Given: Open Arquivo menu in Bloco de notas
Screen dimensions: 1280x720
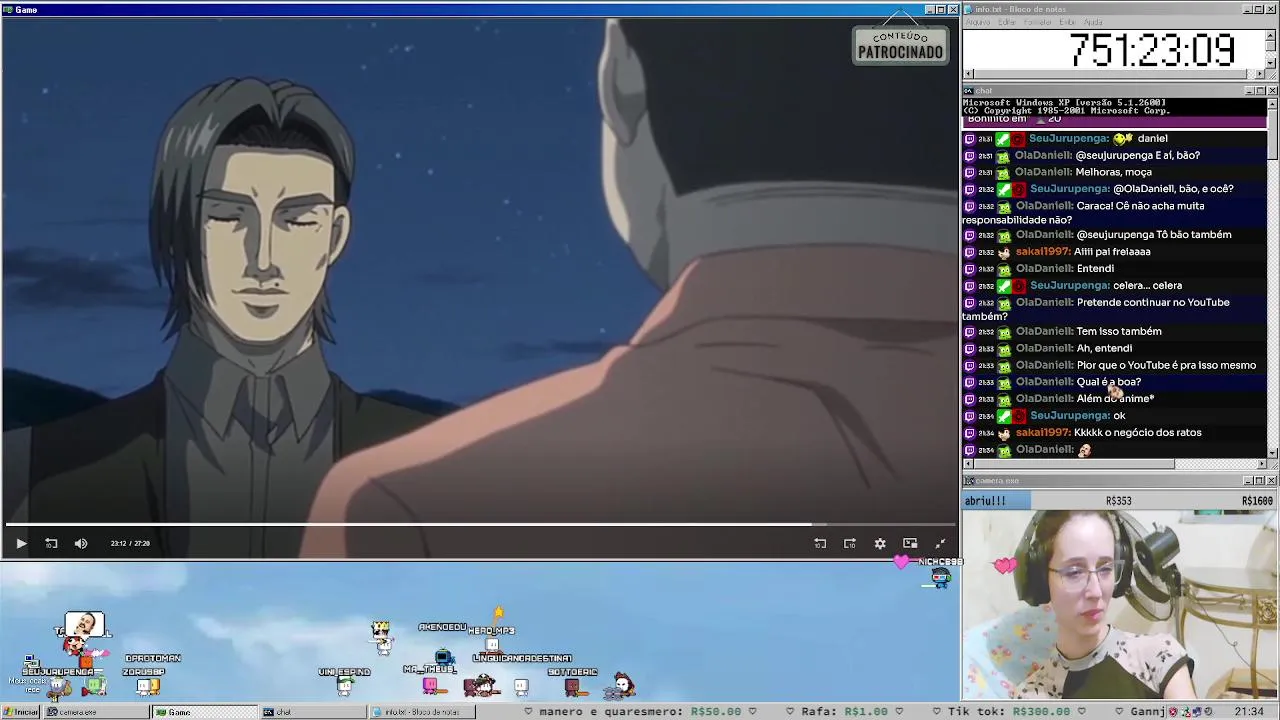Looking at the screenshot, I should (x=977, y=22).
